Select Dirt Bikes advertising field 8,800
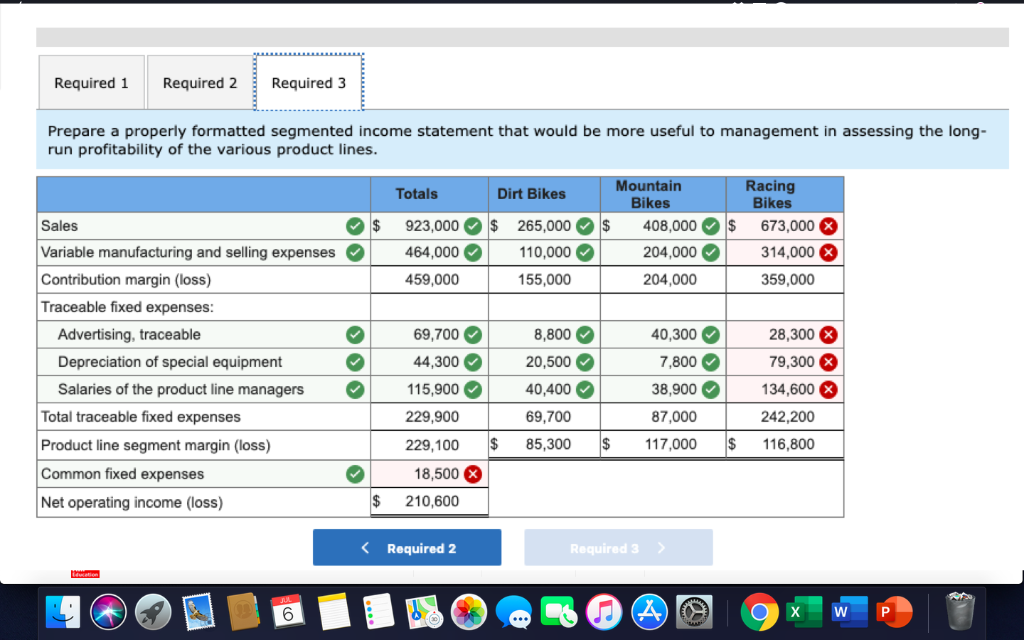Viewport: 1024px width, 640px height. 544,334
